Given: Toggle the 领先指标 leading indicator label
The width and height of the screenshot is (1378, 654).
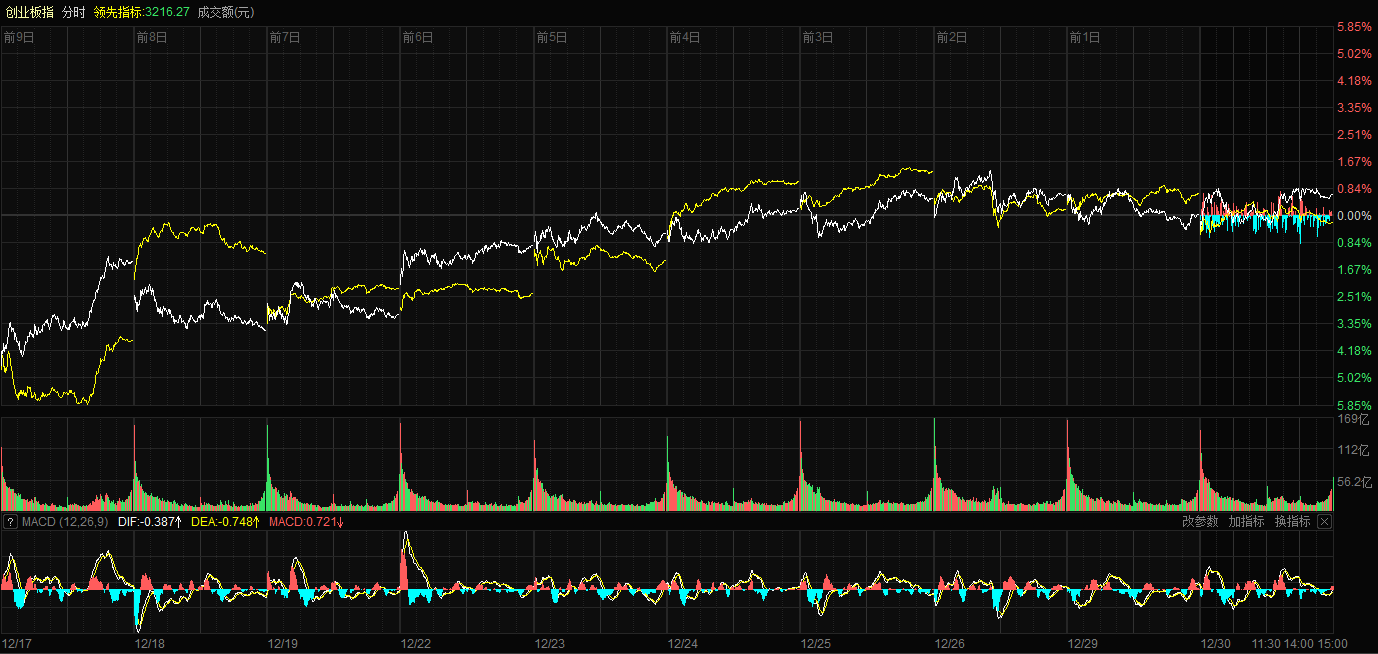Looking at the screenshot, I should pos(118,12).
